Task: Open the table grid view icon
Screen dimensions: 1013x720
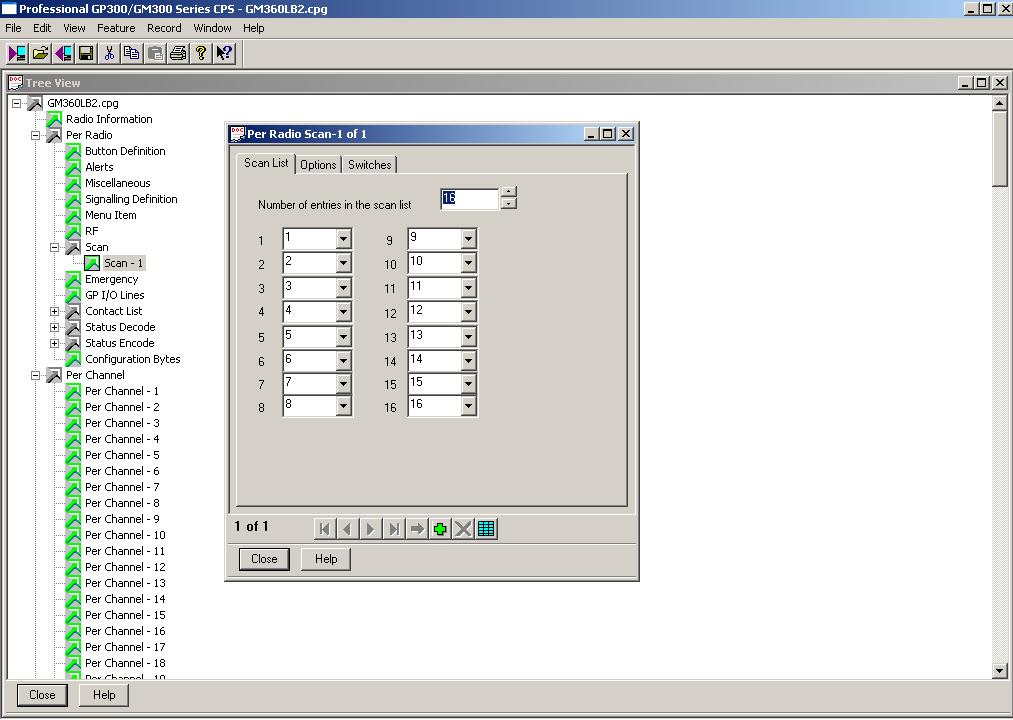Action: click(486, 529)
